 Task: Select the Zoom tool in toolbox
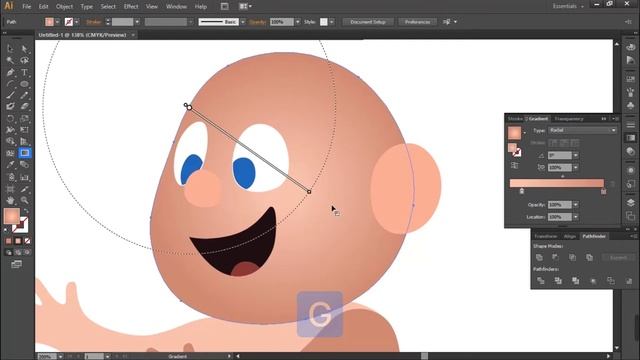24,200
